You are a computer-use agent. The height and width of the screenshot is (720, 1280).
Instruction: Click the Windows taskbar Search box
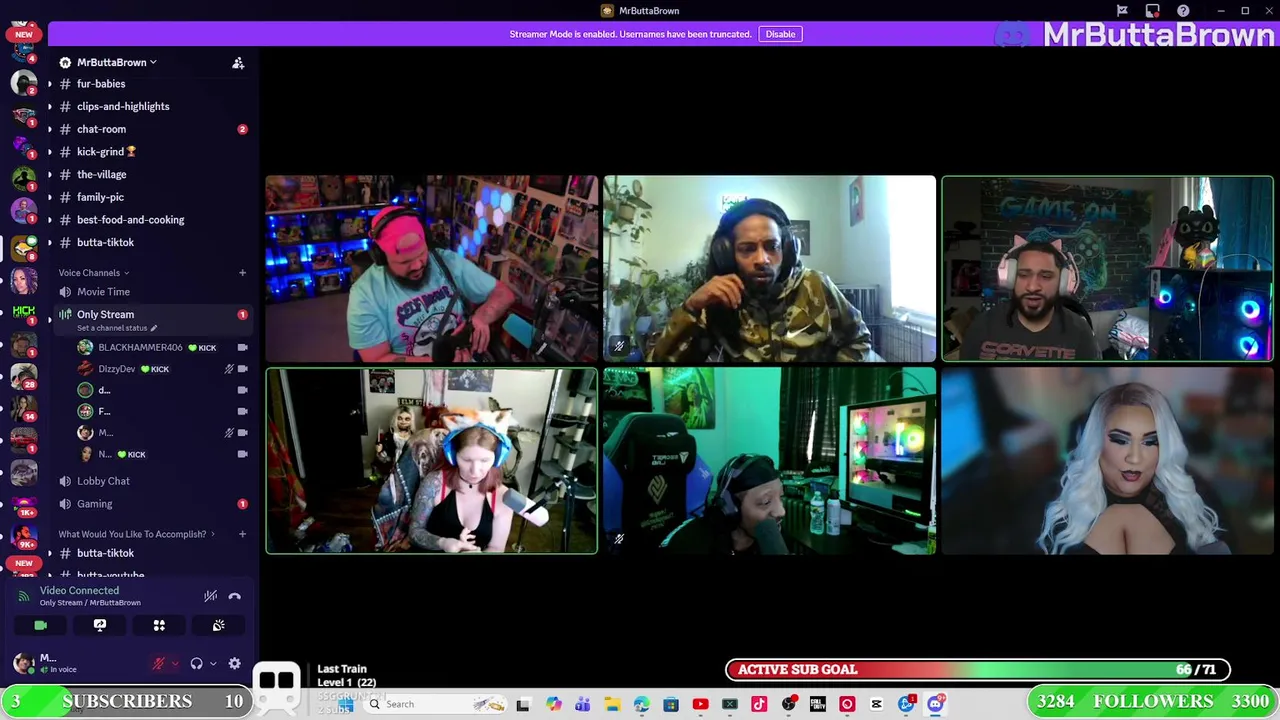(x=435, y=704)
